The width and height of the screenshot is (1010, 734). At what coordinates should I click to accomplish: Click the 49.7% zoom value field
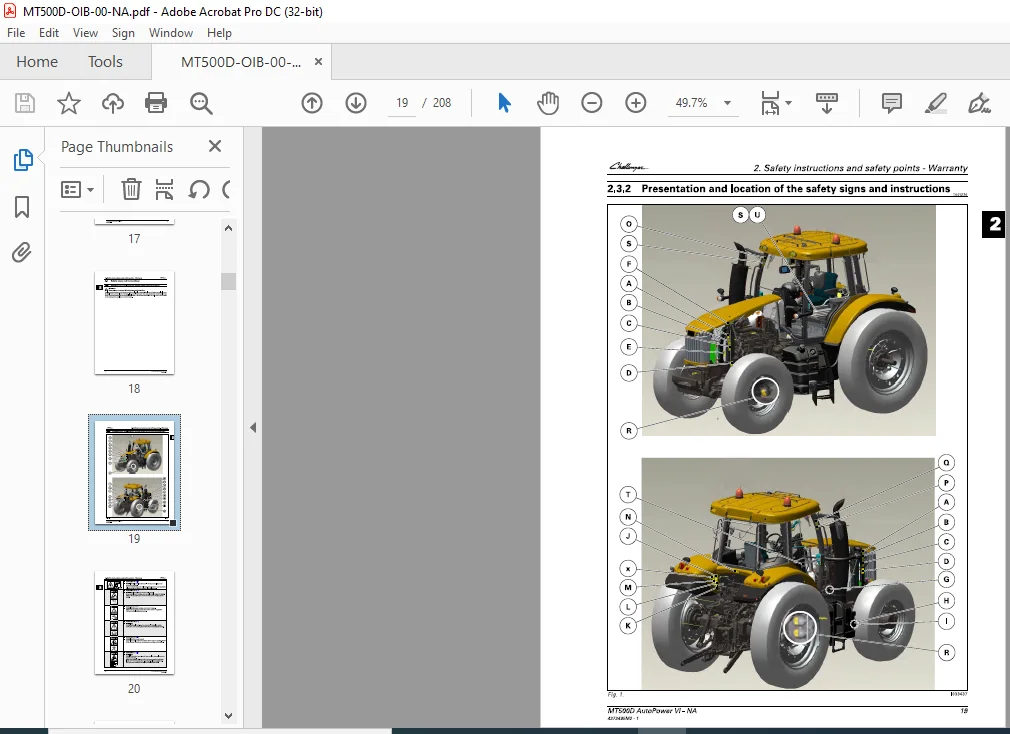click(691, 103)
